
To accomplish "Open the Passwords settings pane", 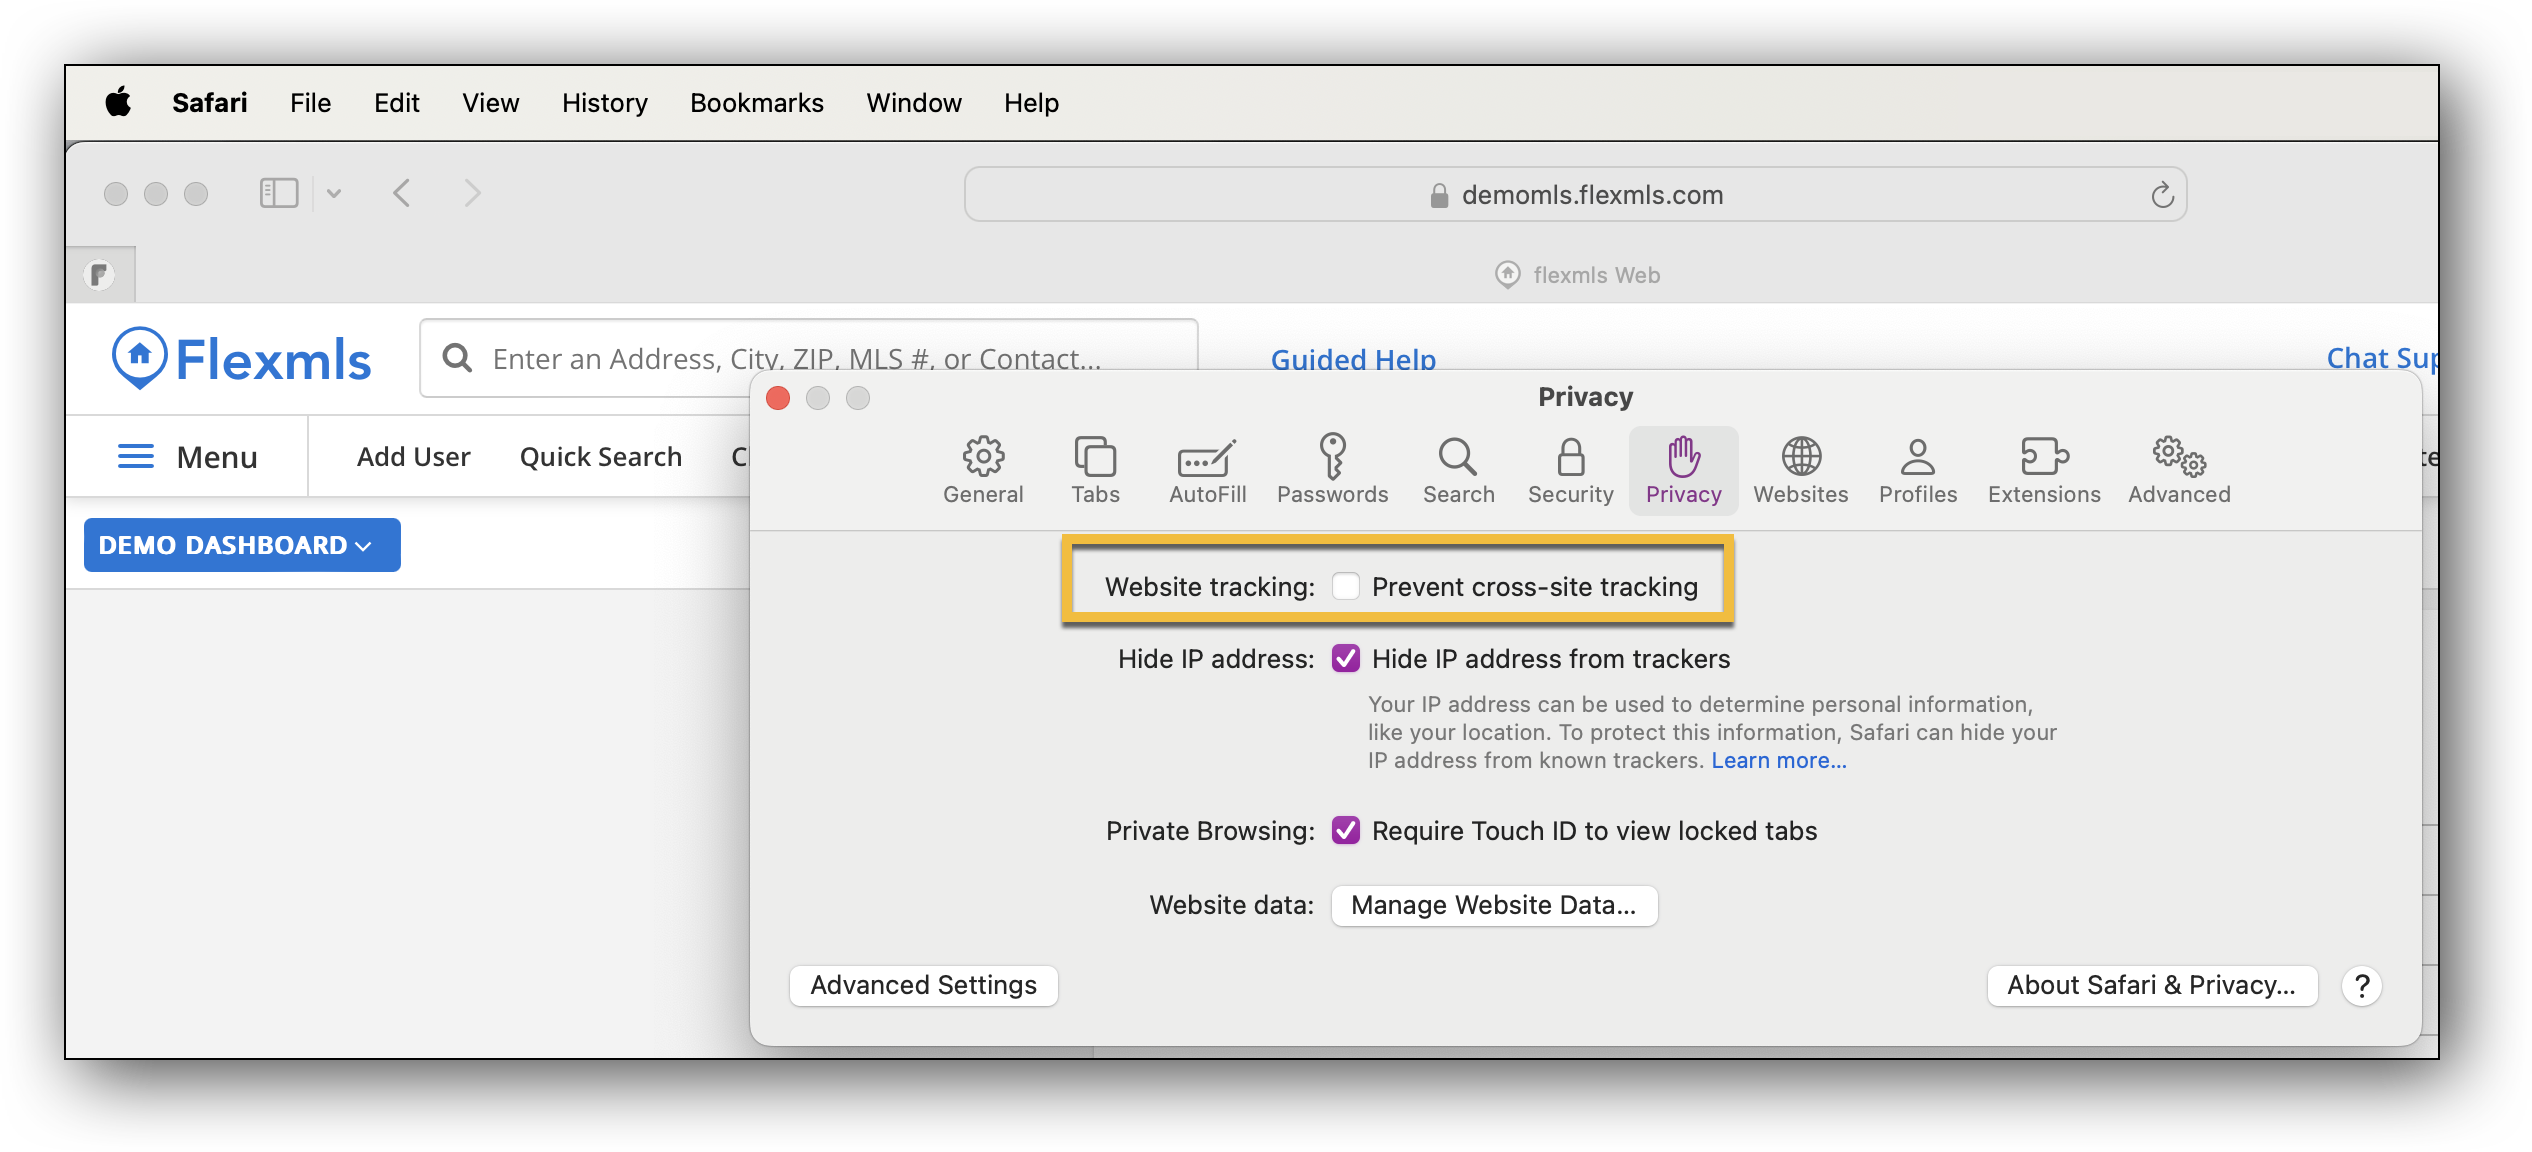I will pos(1332,470).
